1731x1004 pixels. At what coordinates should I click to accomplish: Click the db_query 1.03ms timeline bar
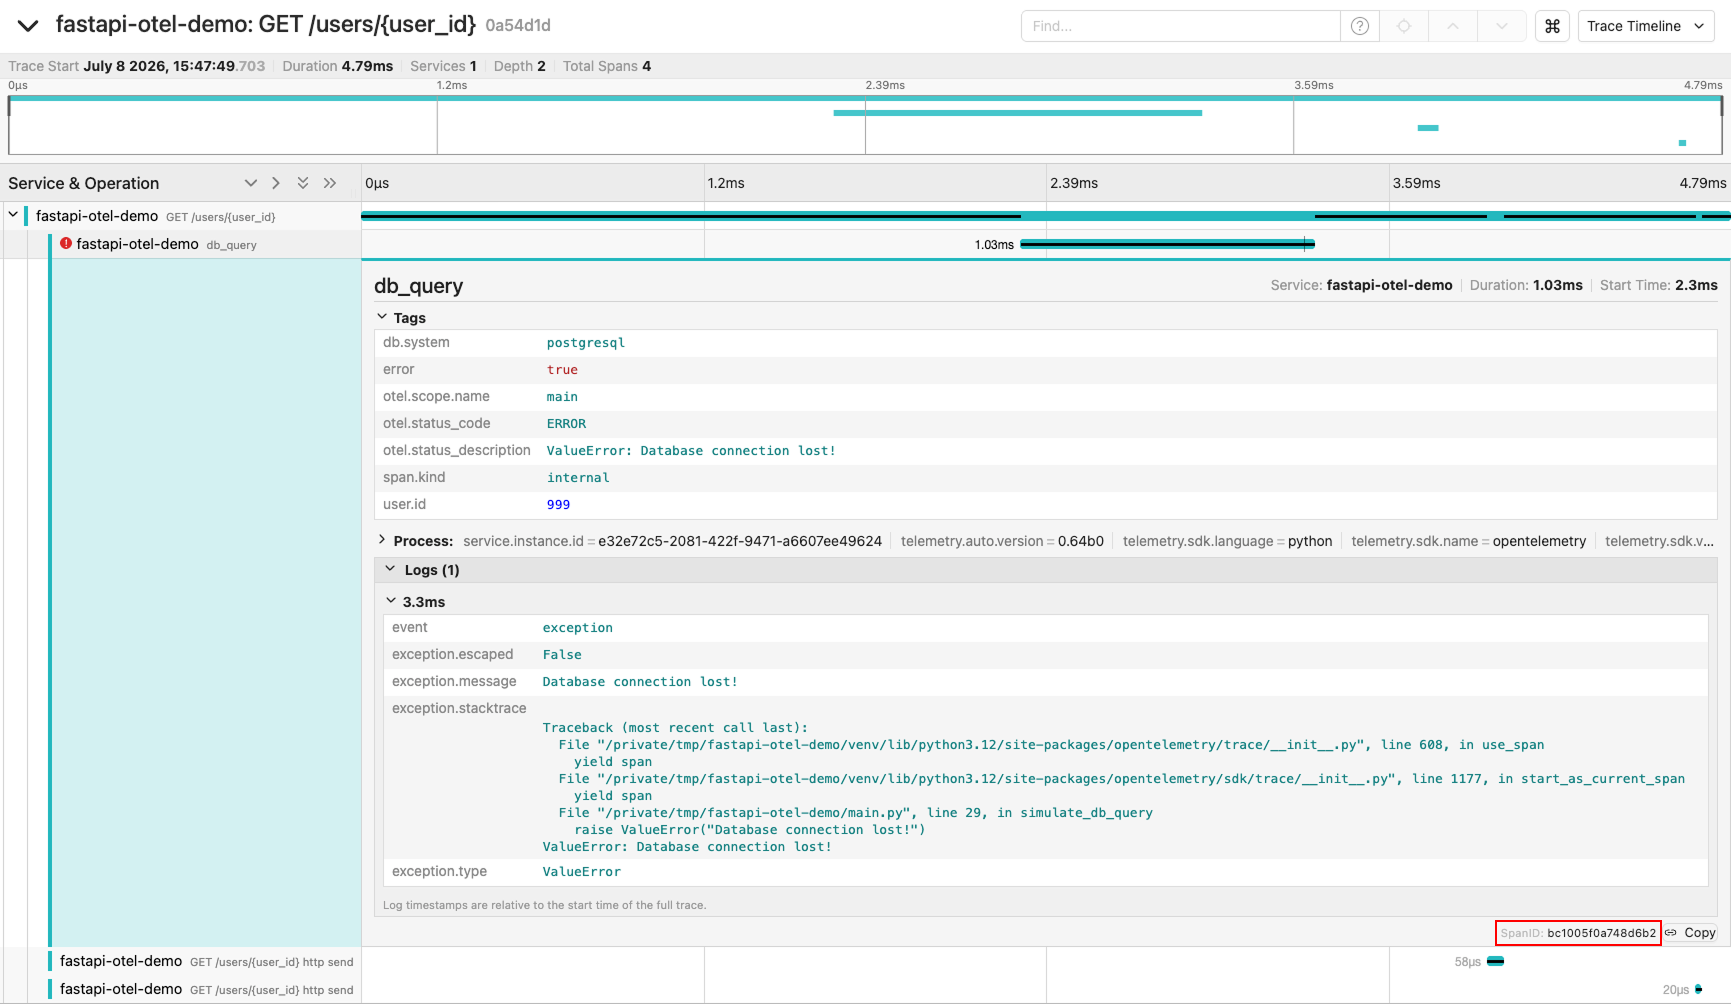coord(1167,244)
